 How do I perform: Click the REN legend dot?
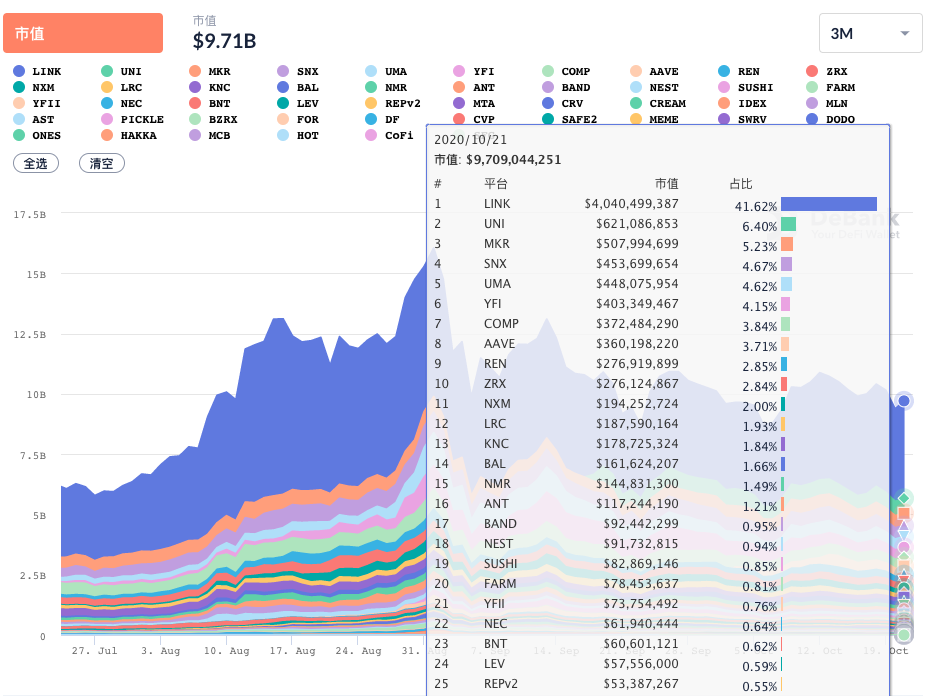pos(724,72)
